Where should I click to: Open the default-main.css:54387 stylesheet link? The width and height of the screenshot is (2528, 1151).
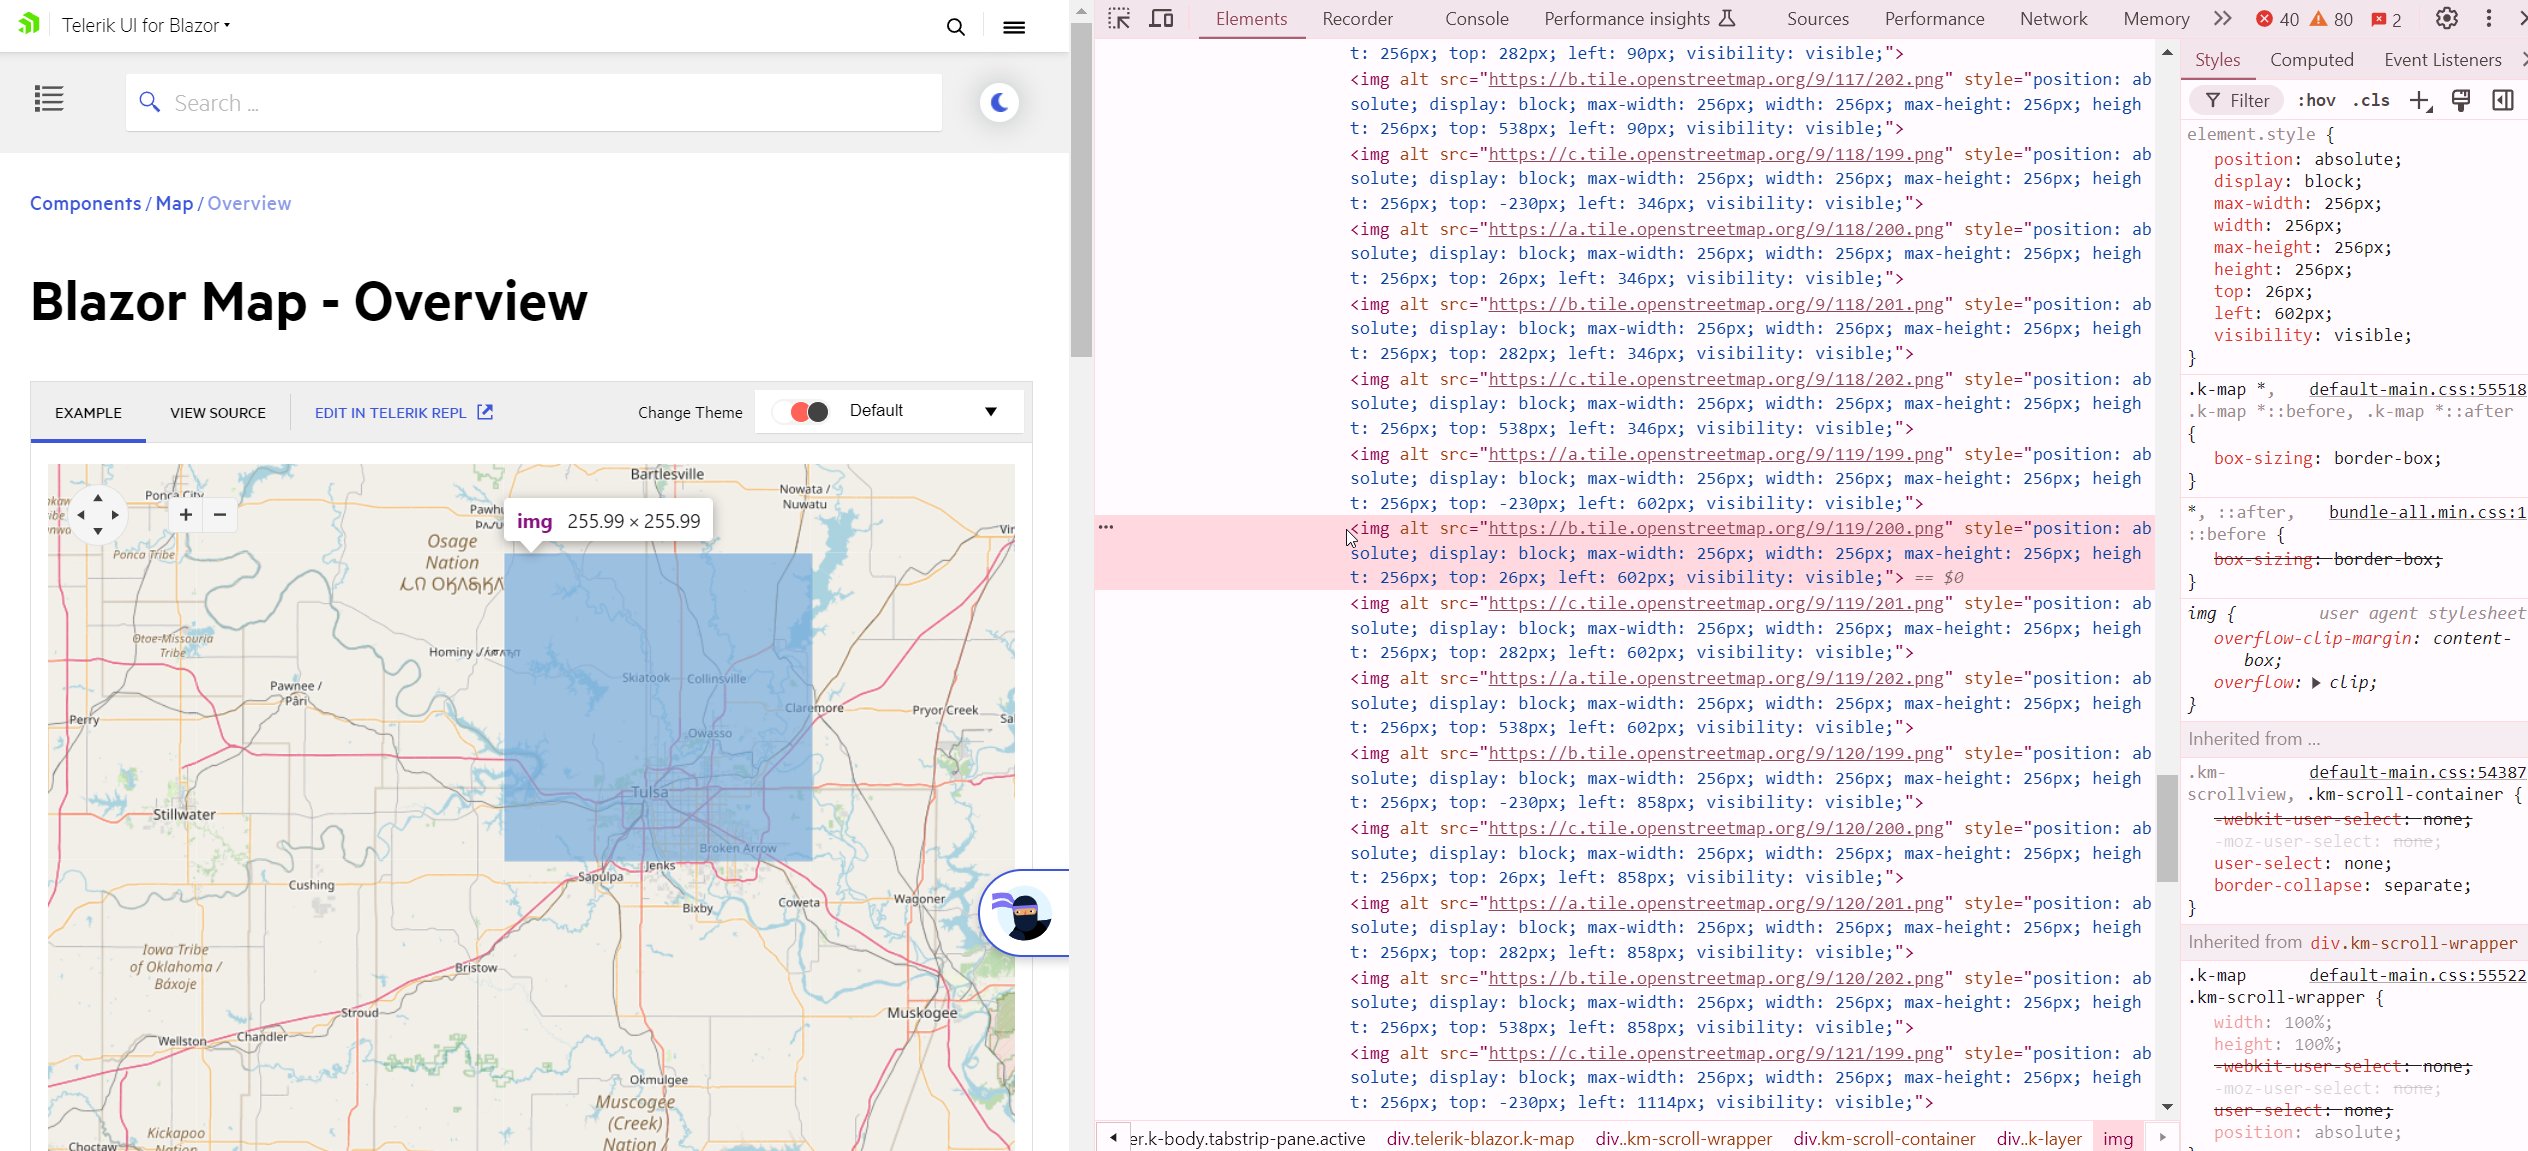coord(2415,771)
